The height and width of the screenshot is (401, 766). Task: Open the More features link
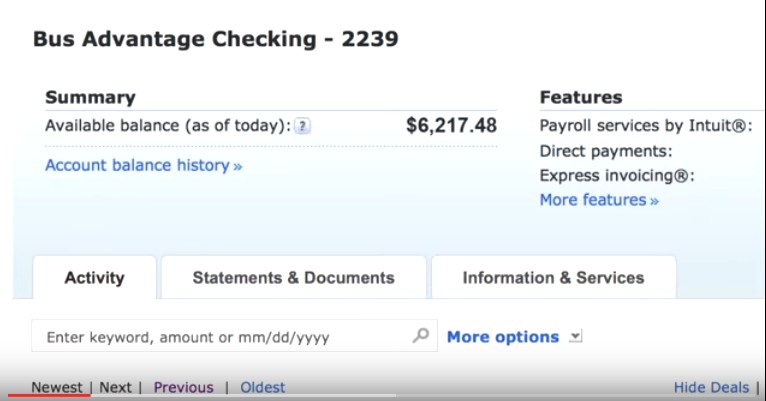click(599, 200)
